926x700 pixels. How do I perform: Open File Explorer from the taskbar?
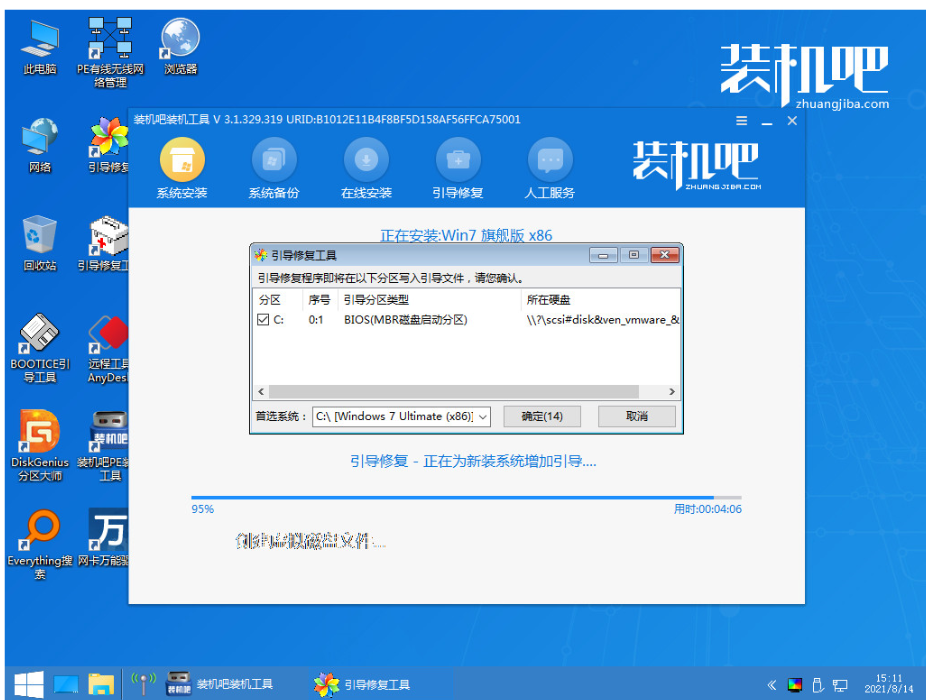[x=101, y=685]
